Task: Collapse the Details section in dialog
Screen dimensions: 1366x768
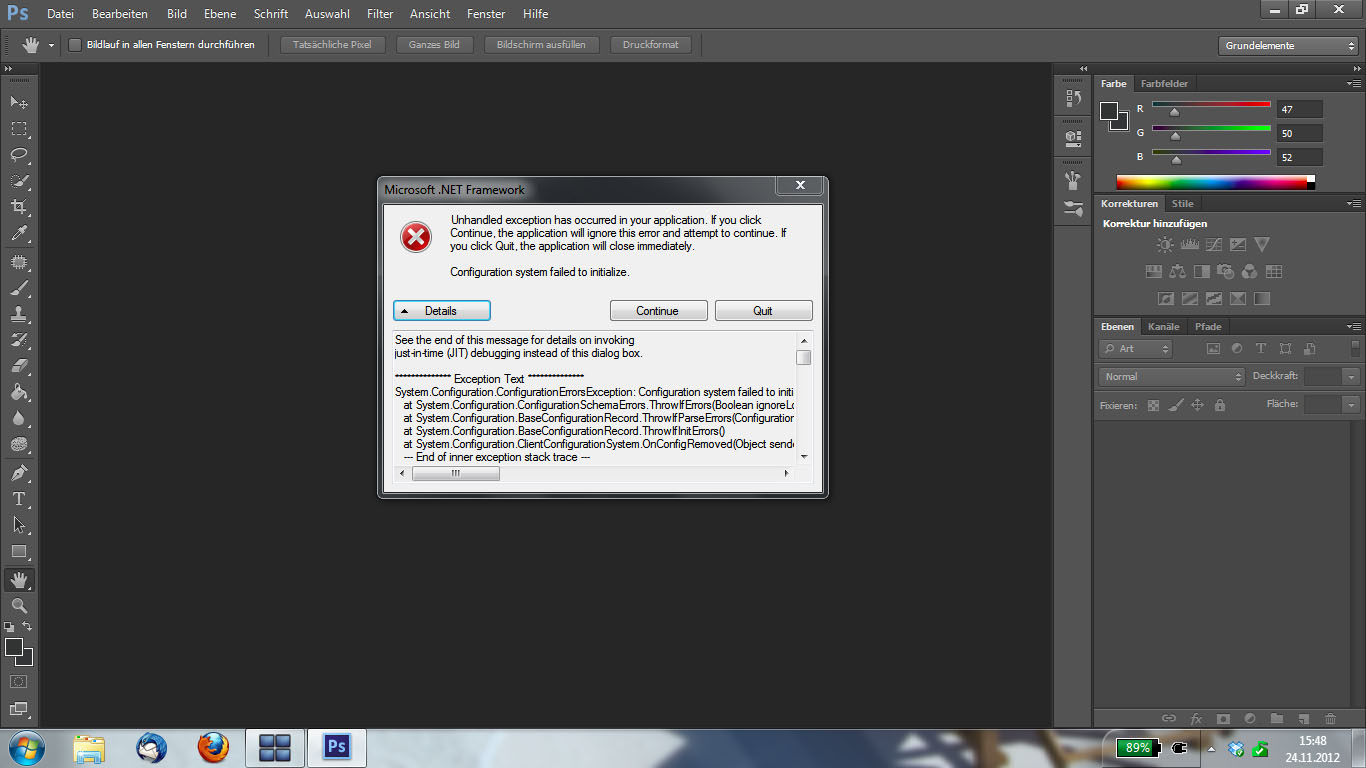Action: [441, 311]
